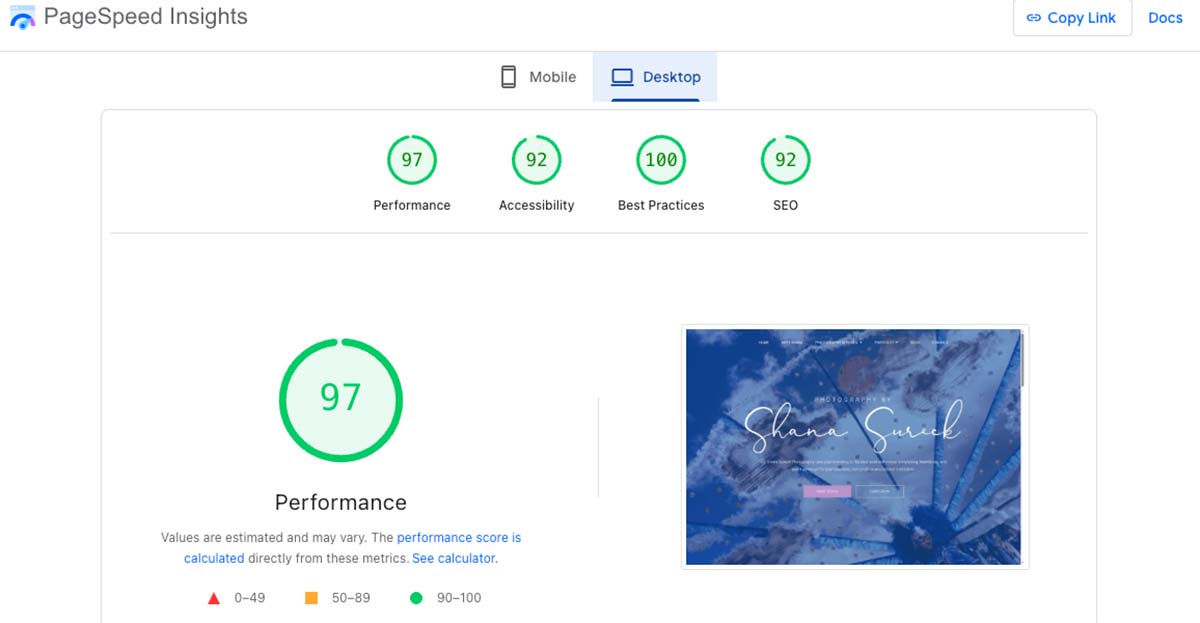Click the Performance score gauge showing 97
The image size is (1200, 623).
click(412, 159)
